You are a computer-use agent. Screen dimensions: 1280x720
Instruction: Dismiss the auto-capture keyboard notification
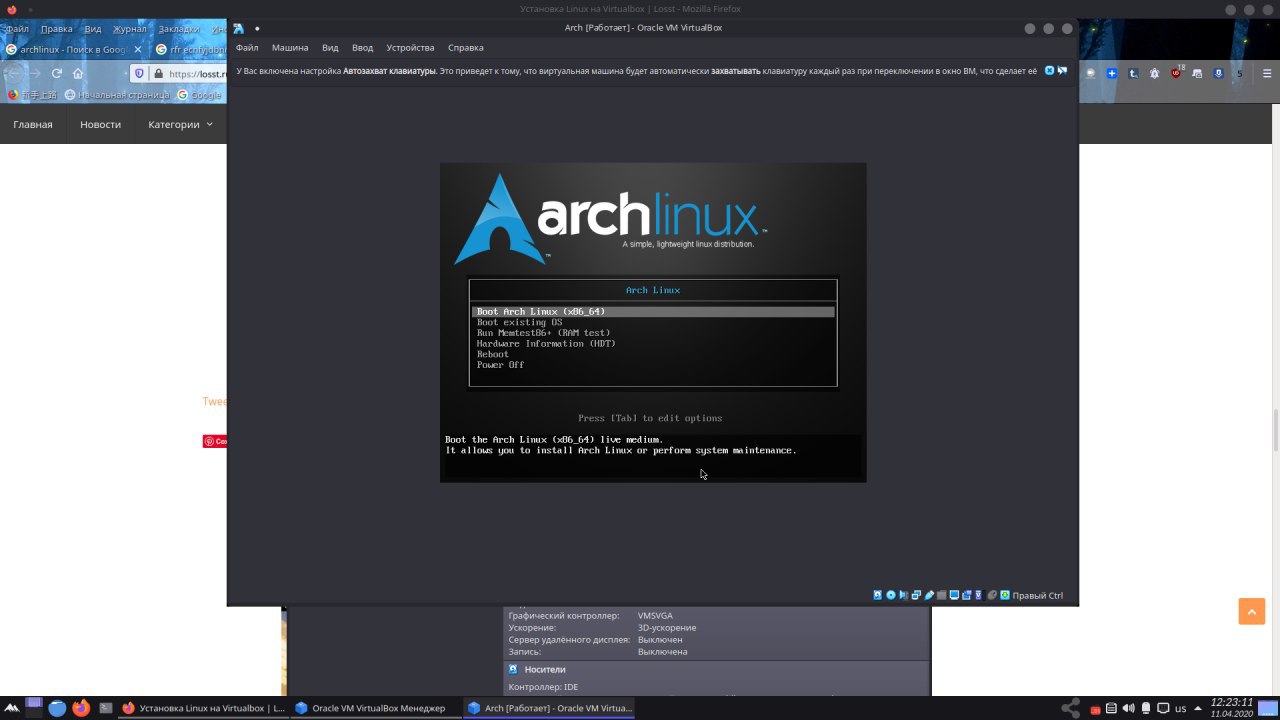click(1049, 70)
